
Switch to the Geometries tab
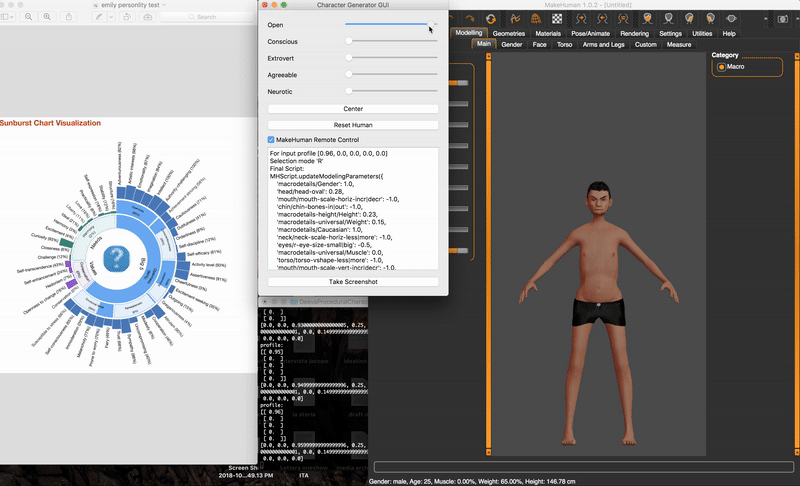coord(509,33)
